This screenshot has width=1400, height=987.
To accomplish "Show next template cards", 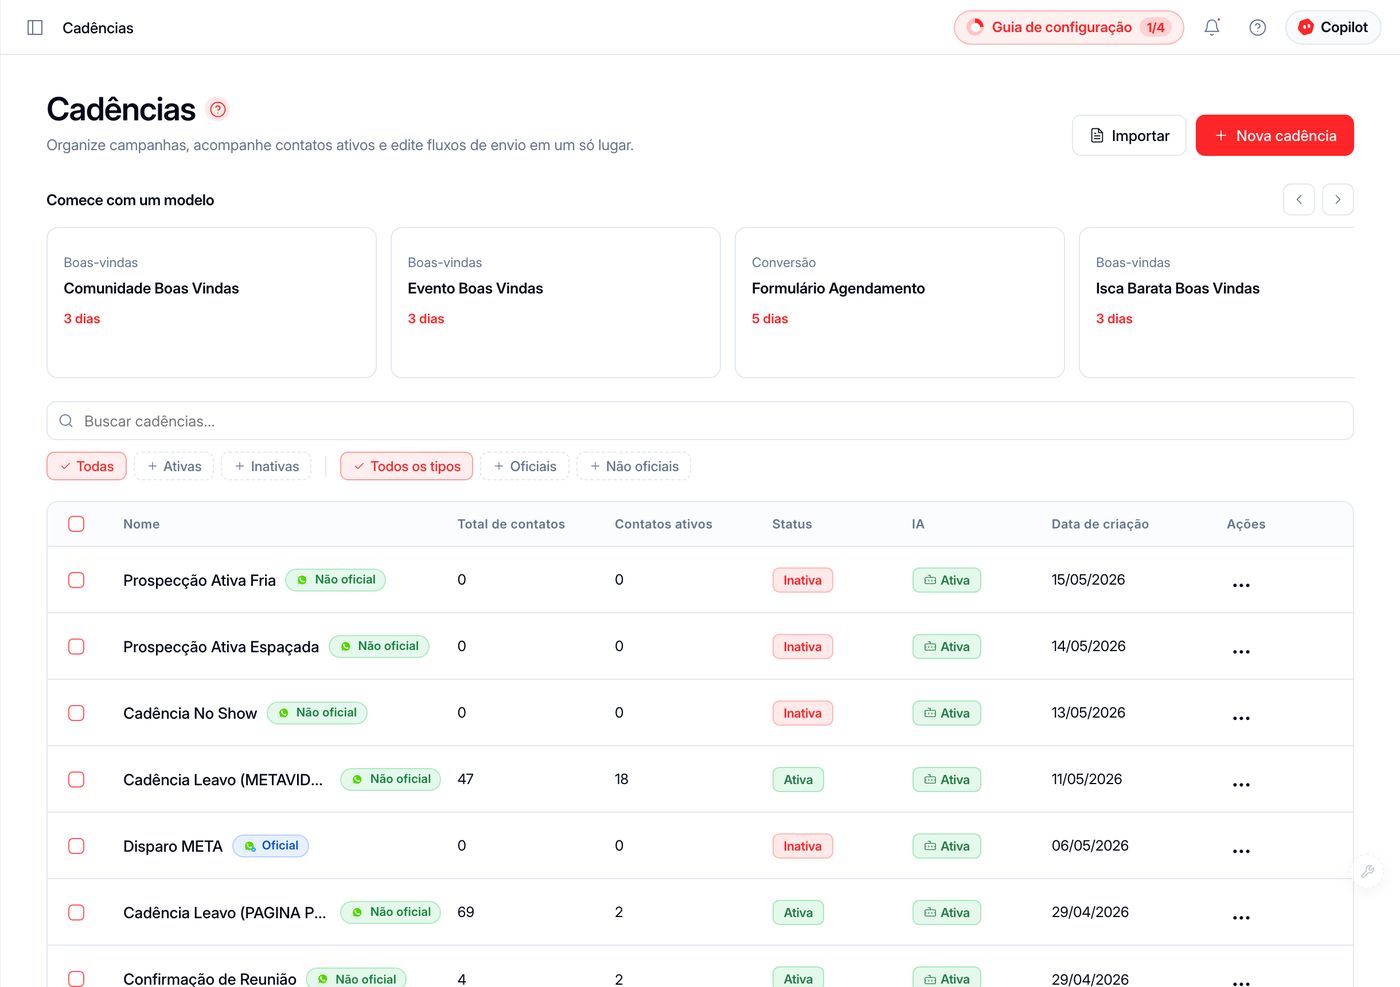I will point(1338,200).
